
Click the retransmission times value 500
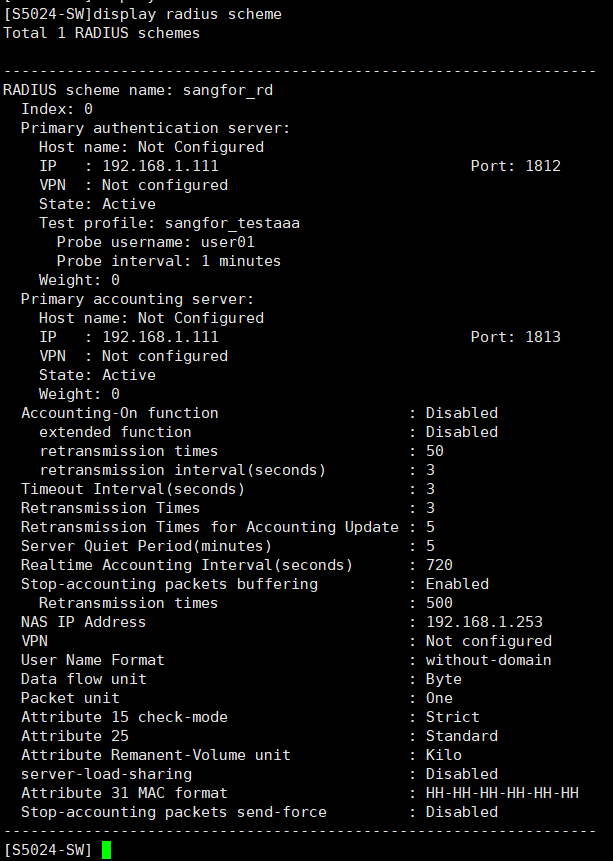[439, 603]
